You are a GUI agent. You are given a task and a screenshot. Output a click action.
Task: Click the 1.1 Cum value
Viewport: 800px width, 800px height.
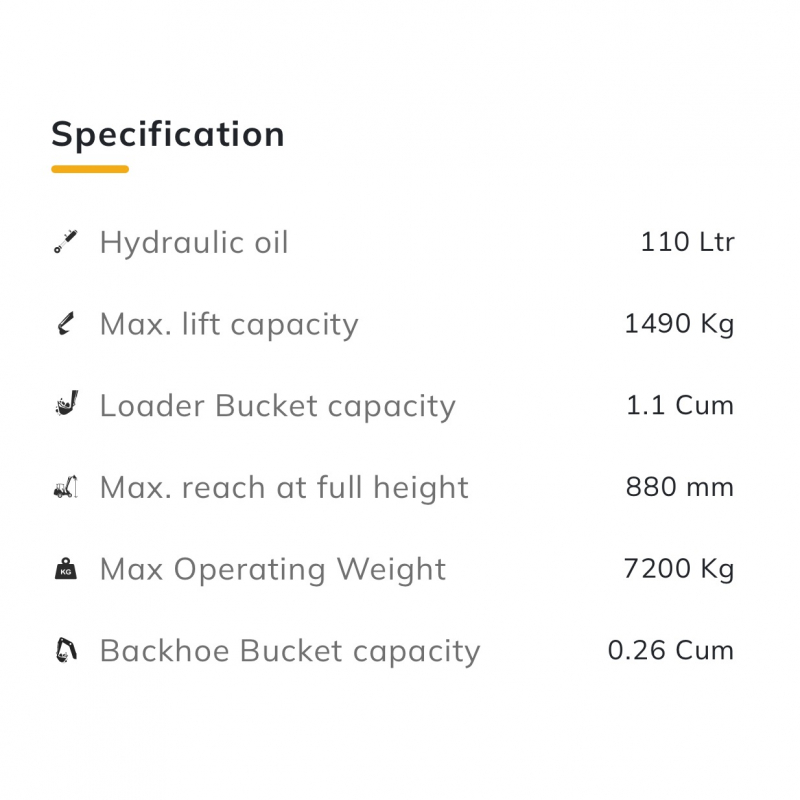680,405
